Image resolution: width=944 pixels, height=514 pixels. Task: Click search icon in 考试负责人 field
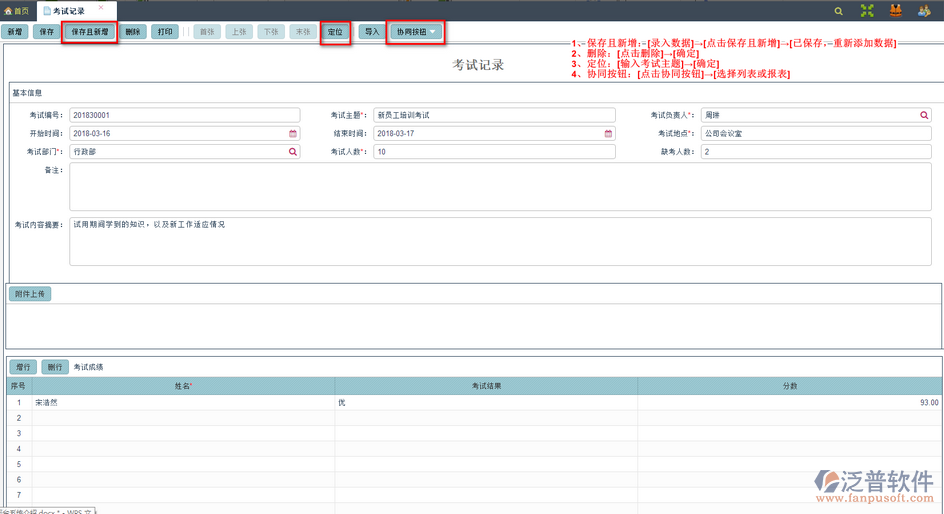point(925,115)
